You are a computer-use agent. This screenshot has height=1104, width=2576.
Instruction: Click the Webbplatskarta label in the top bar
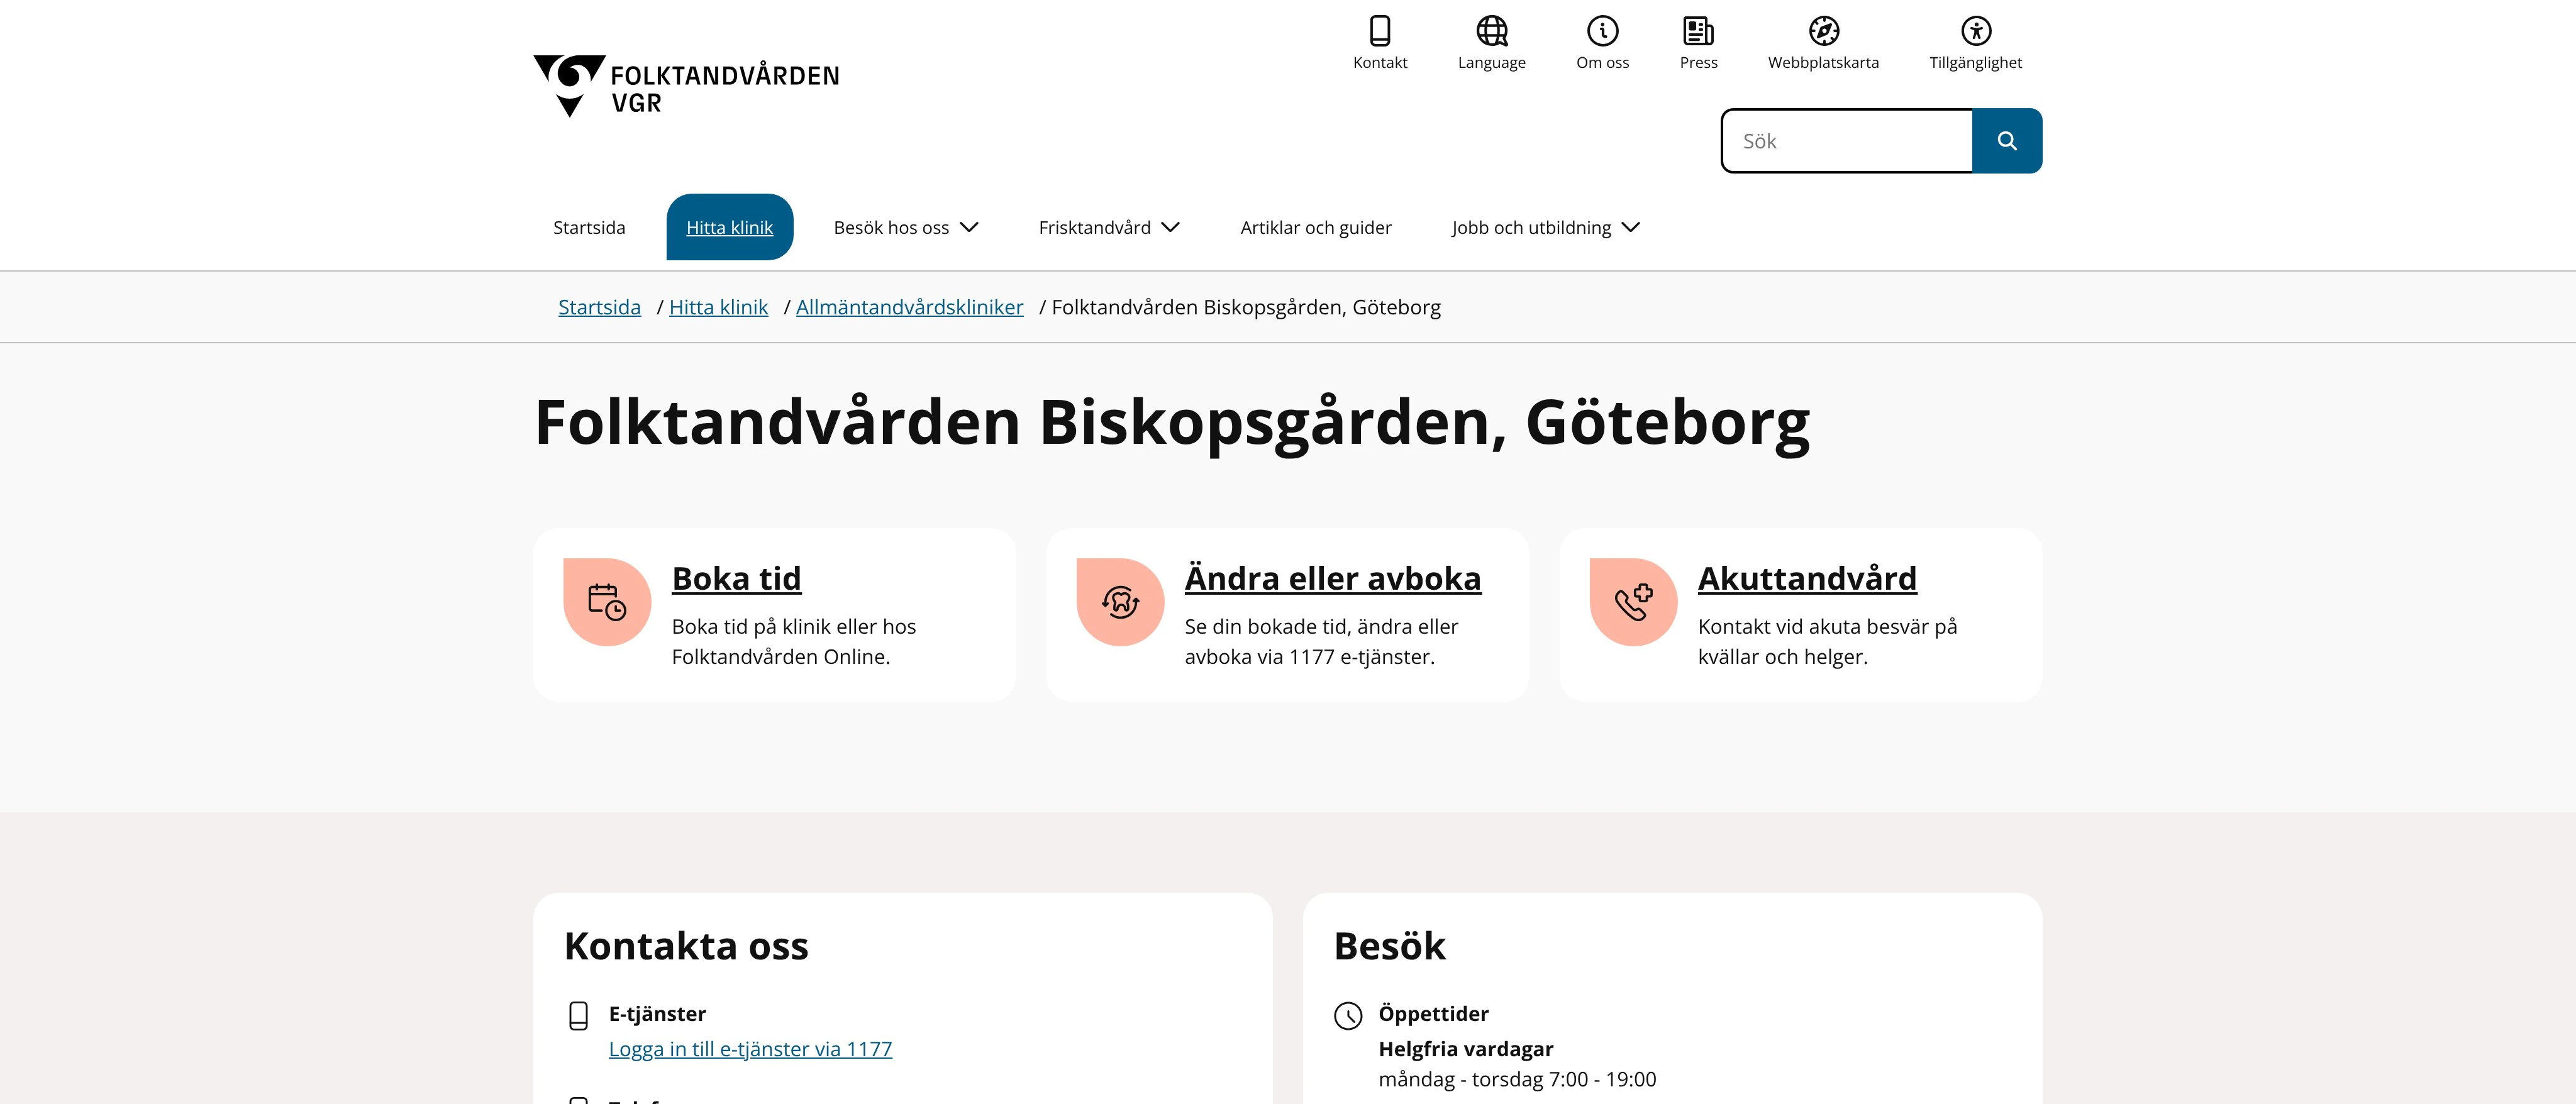[x=1824, y=63]
